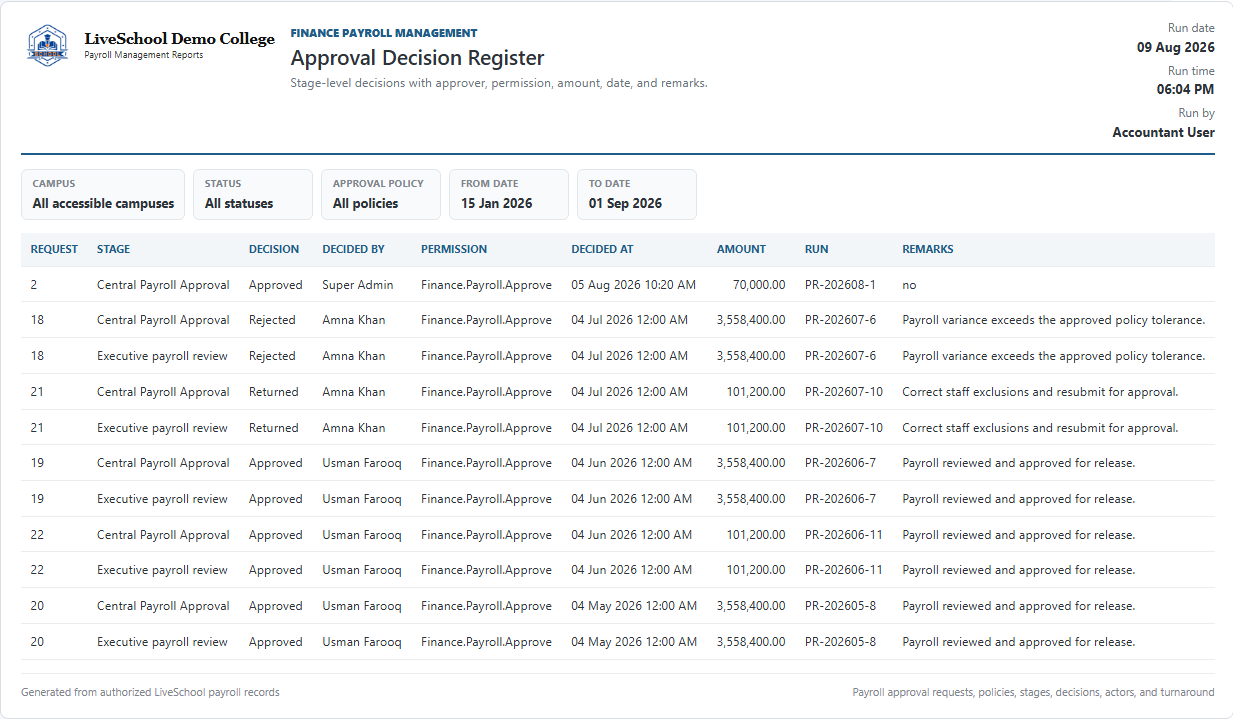Click the REMARKS column header
Screen dimensions: 1234x719
[x=928, y=249]
